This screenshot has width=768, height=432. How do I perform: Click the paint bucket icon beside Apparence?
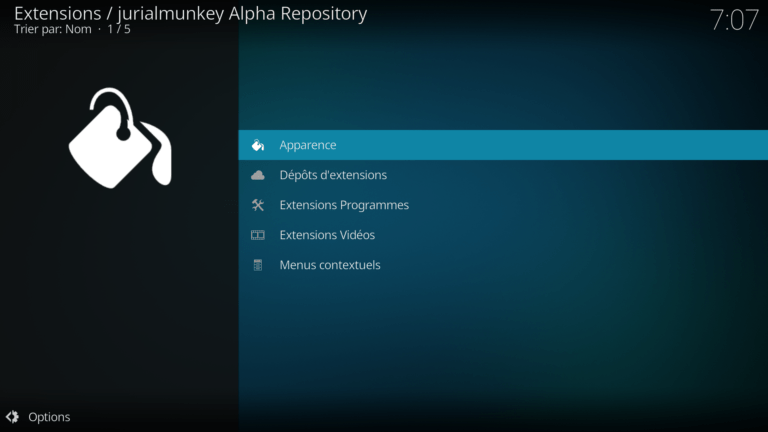258,145
